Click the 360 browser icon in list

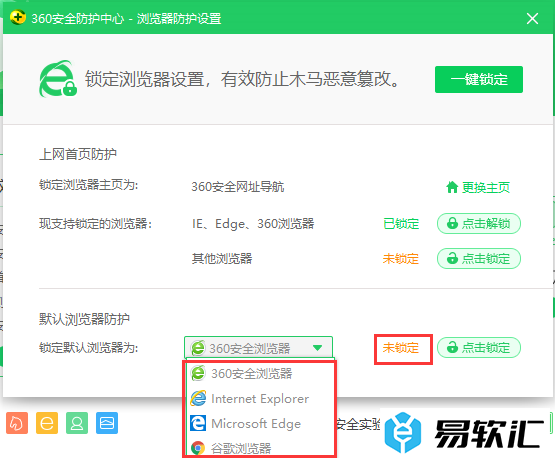pyautogui.click(x=198, y=373)
